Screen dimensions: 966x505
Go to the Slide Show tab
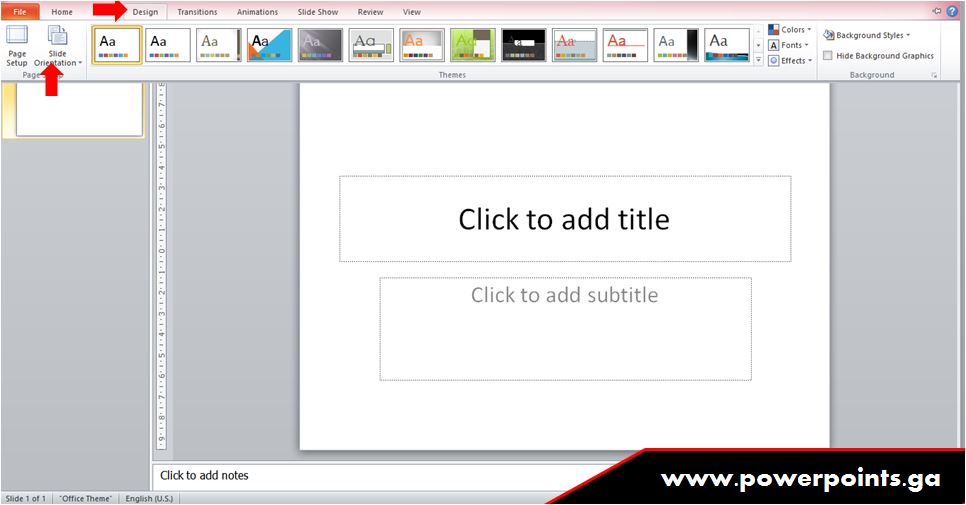[318, 12]
